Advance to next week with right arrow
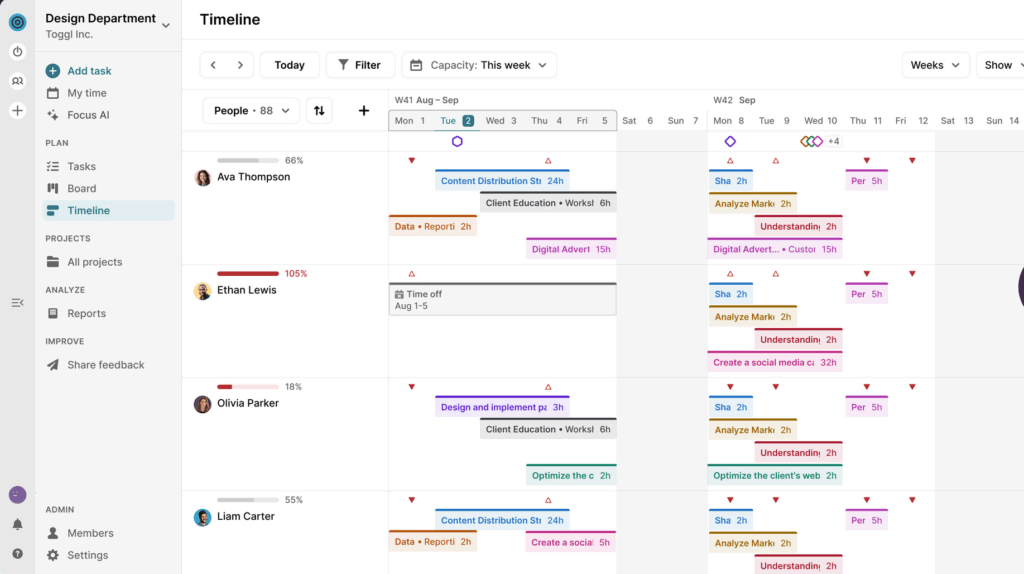 pyautogui.click(x=240, y=65)
